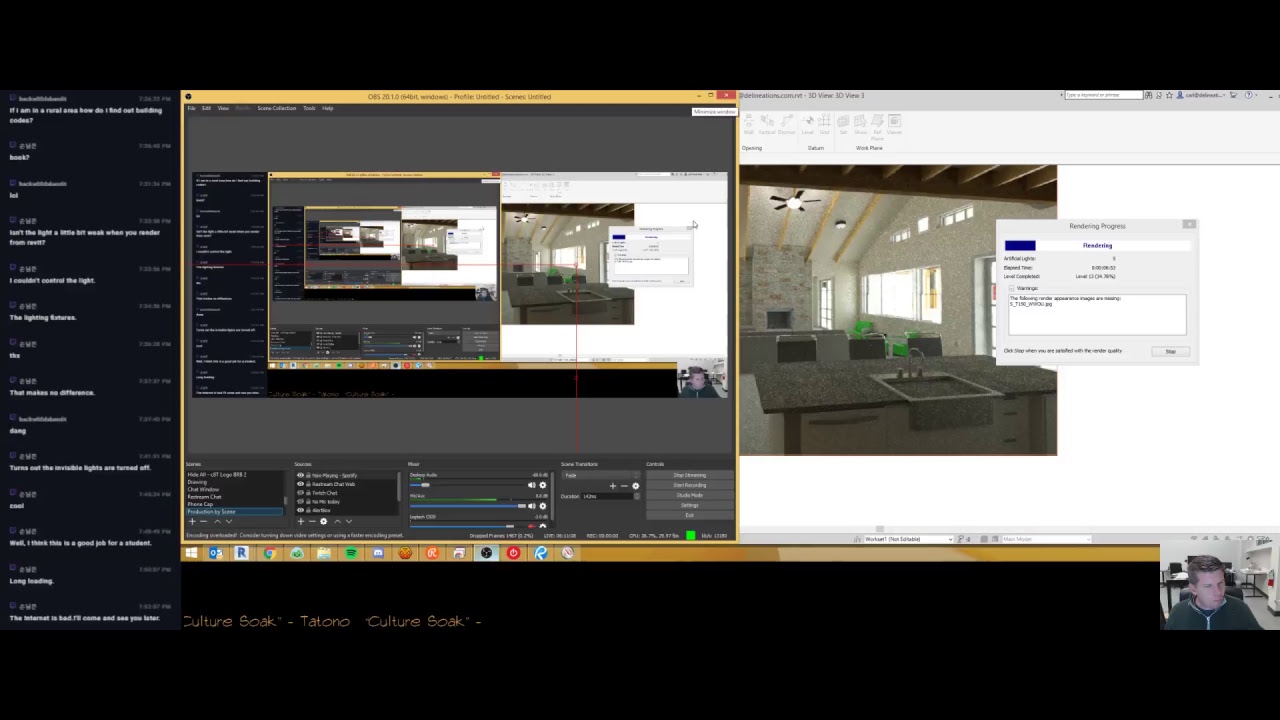Screen dimensions: 1280x720
Task: Toggle visibility of No Mic today source
Action: pyautogui.click(x=300, y=501)
